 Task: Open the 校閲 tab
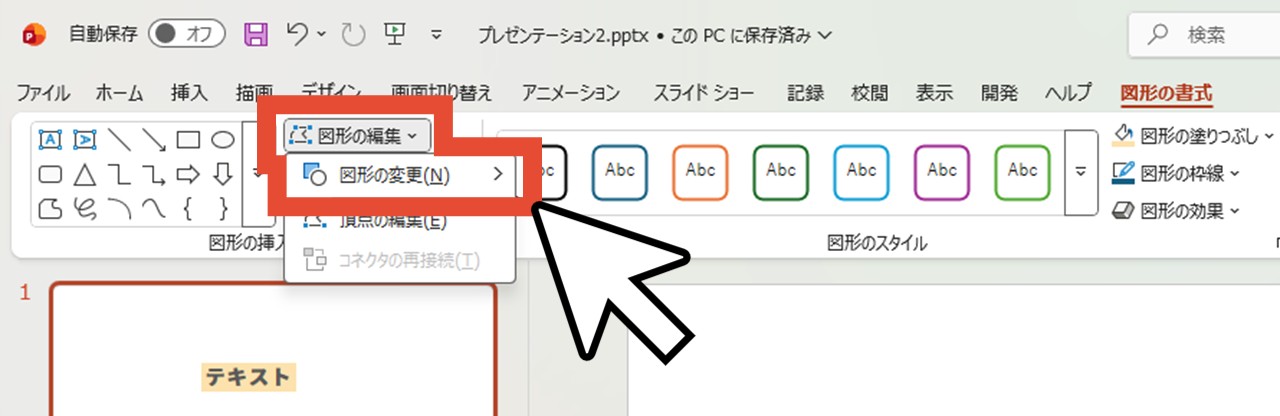870,94
